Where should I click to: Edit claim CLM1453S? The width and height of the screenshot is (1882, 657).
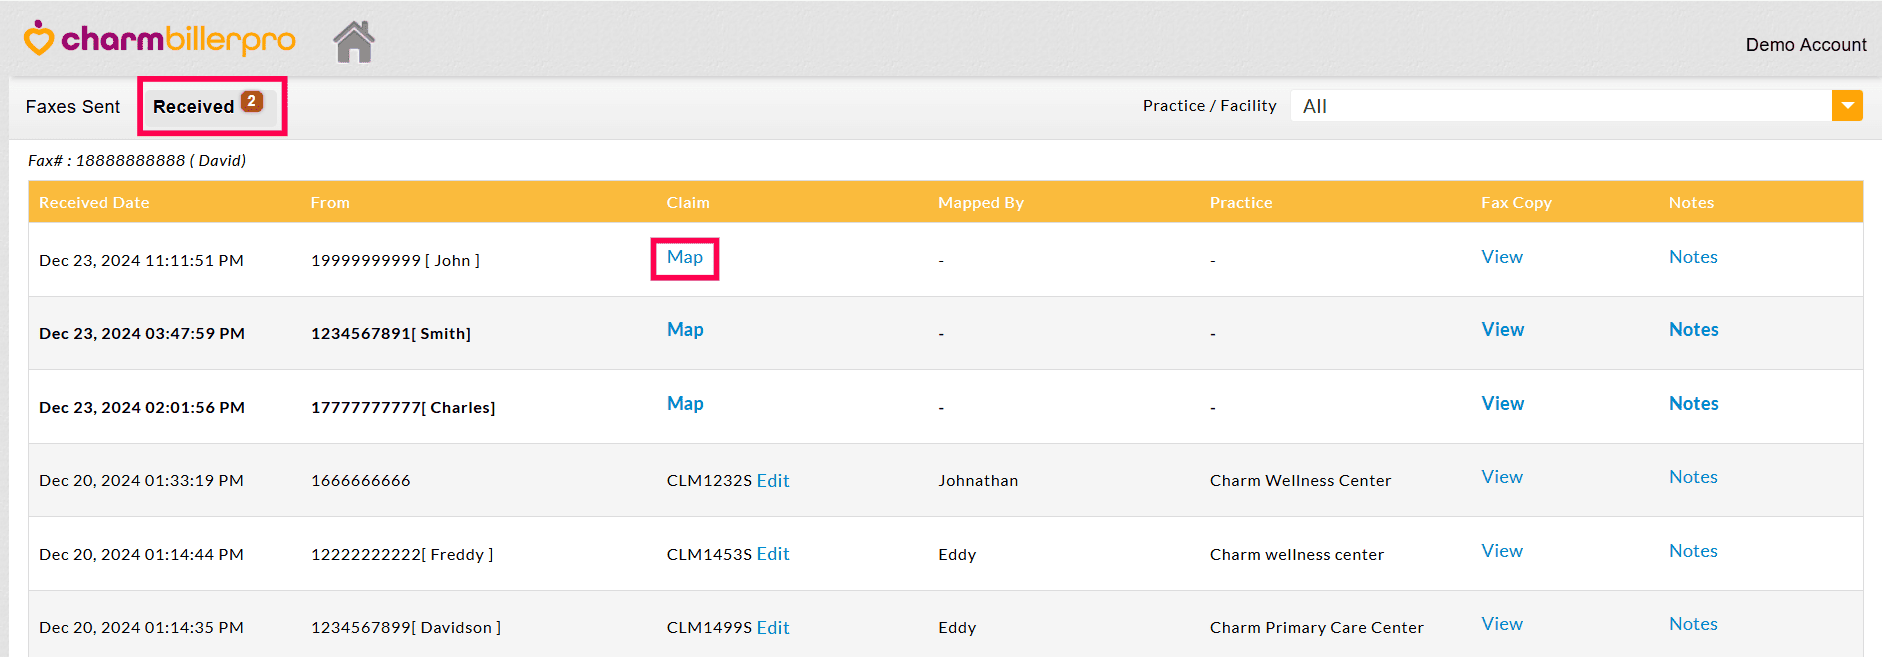point(773,554)
